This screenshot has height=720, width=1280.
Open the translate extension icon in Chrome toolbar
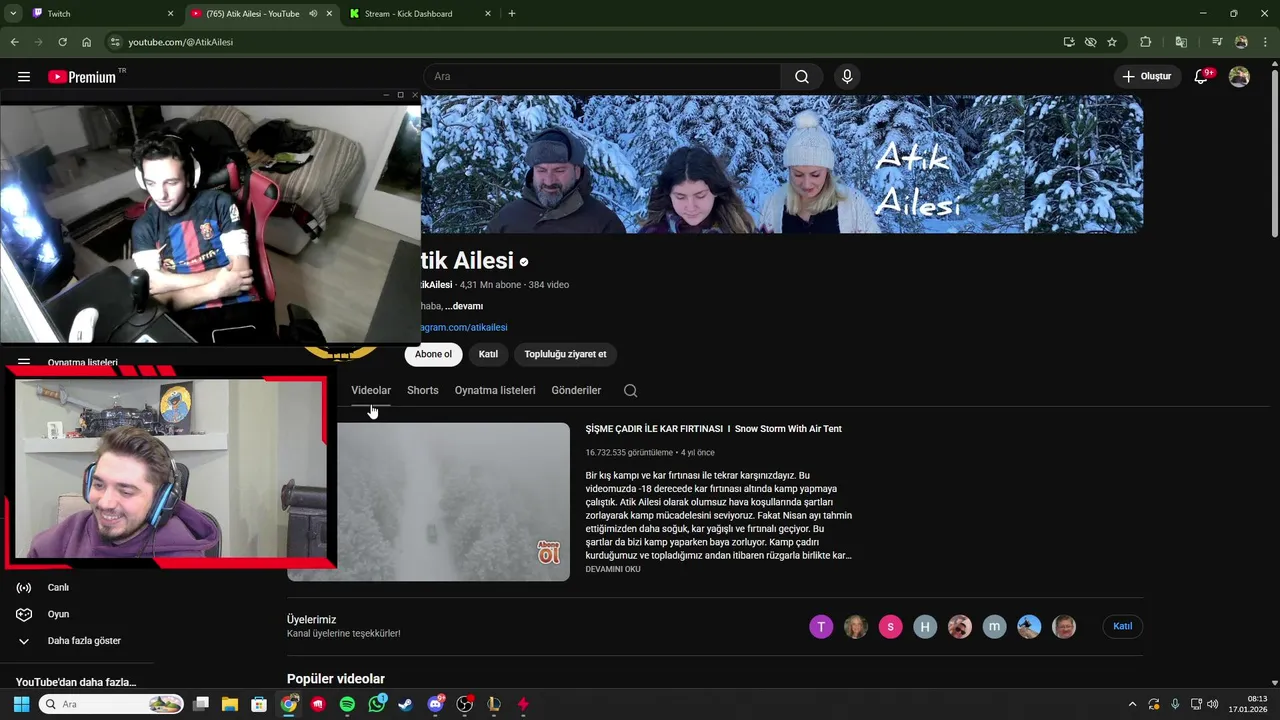pyautogui.click(x=1181, y=42)
